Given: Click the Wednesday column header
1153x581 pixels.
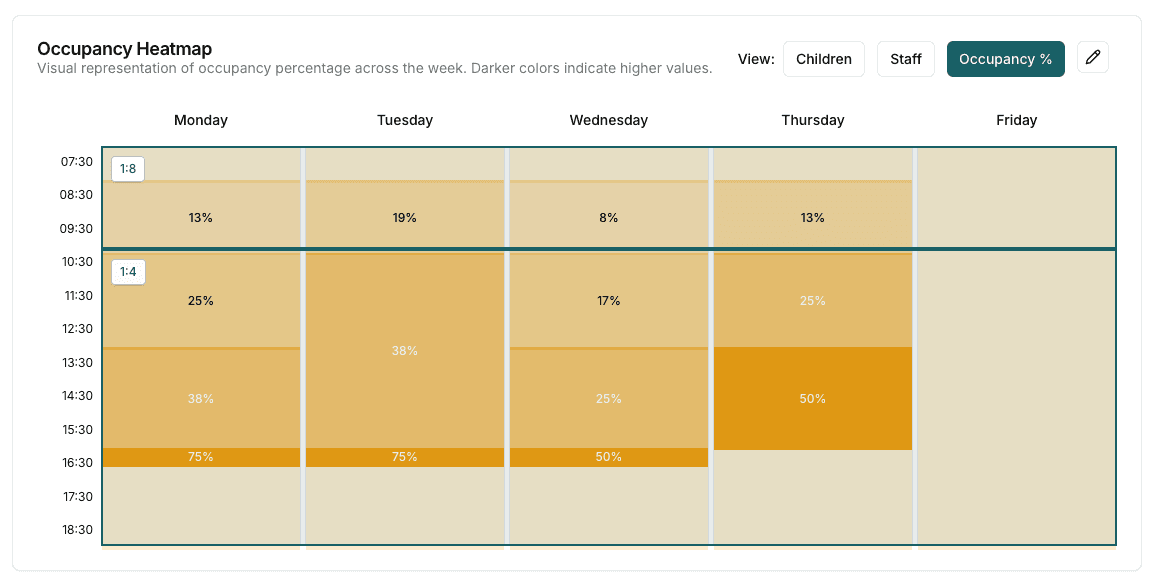Looking at the screenshot, I should click(x=608, y=120).
